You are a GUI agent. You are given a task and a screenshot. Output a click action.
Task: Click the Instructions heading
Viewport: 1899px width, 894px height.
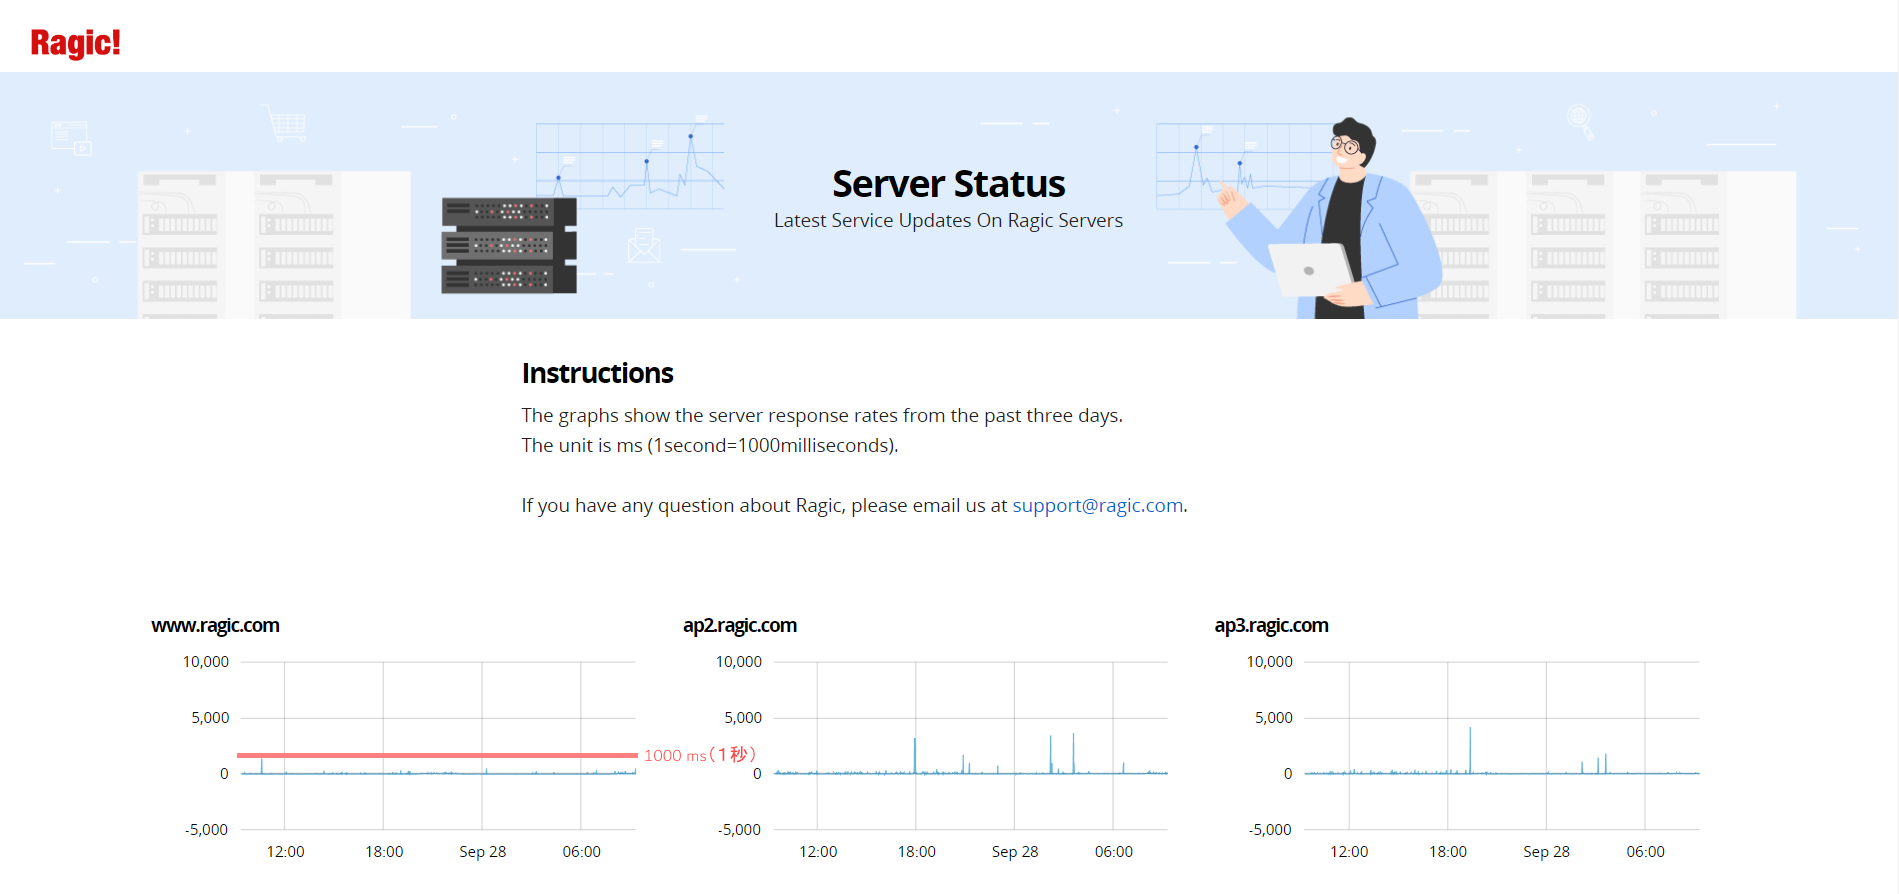coord(597,373)
